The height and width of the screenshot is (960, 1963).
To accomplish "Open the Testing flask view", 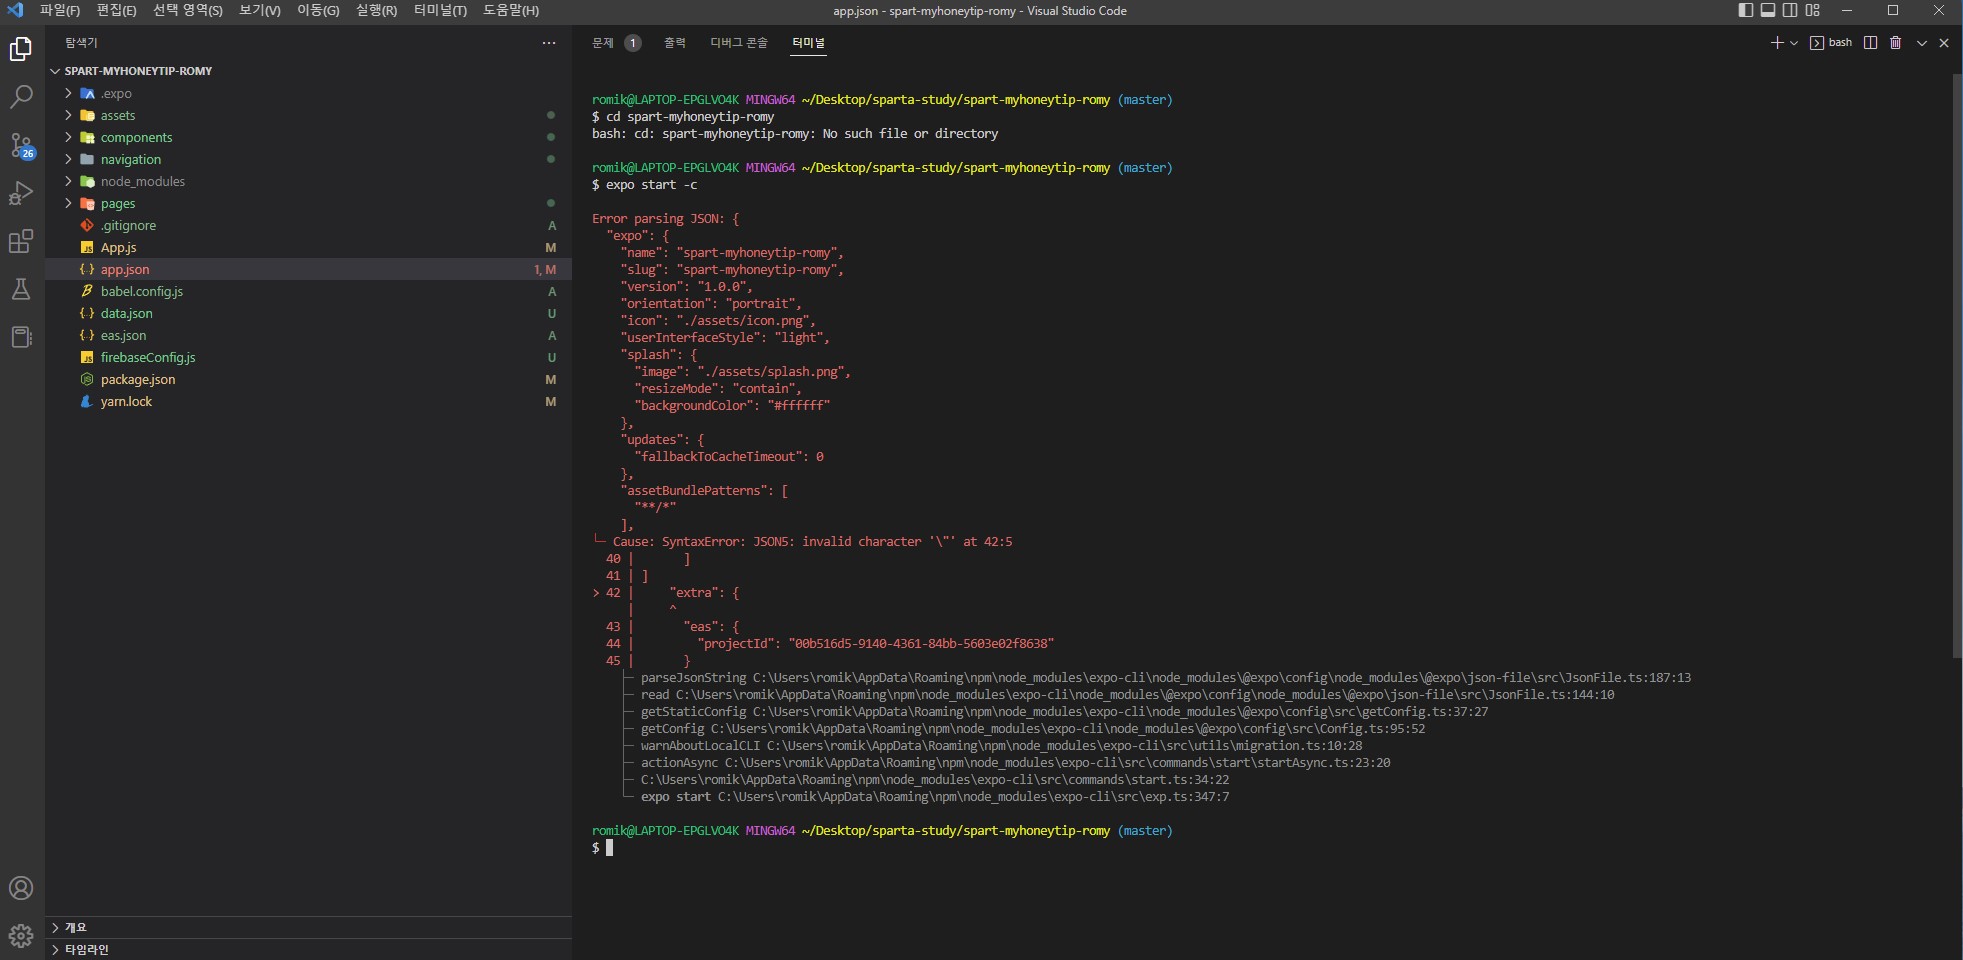I will [x=21, y=289].
